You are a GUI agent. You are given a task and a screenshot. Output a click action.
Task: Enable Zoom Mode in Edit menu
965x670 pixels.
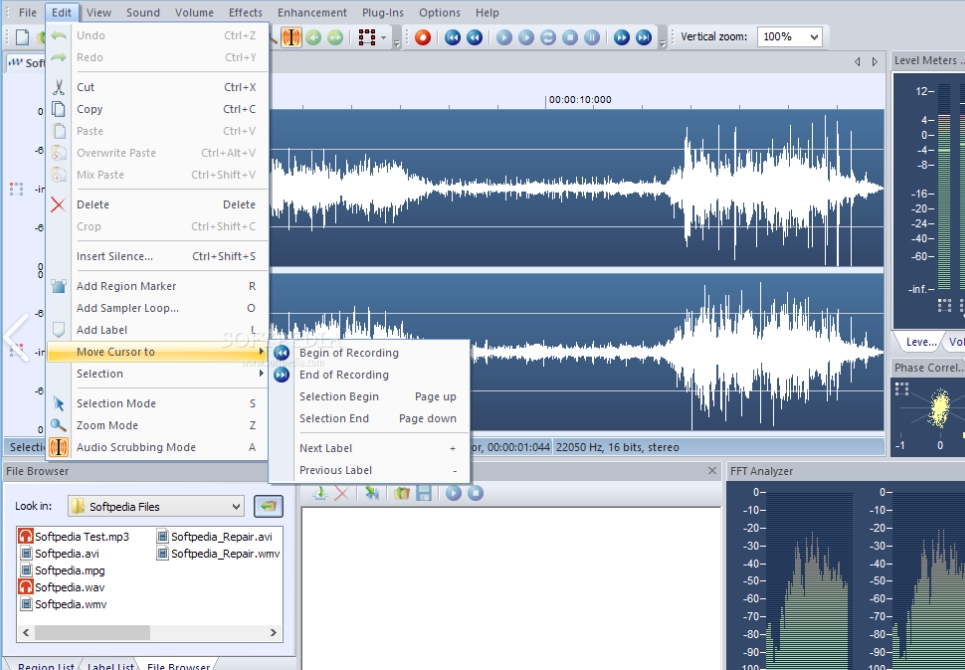coord(158,425)
